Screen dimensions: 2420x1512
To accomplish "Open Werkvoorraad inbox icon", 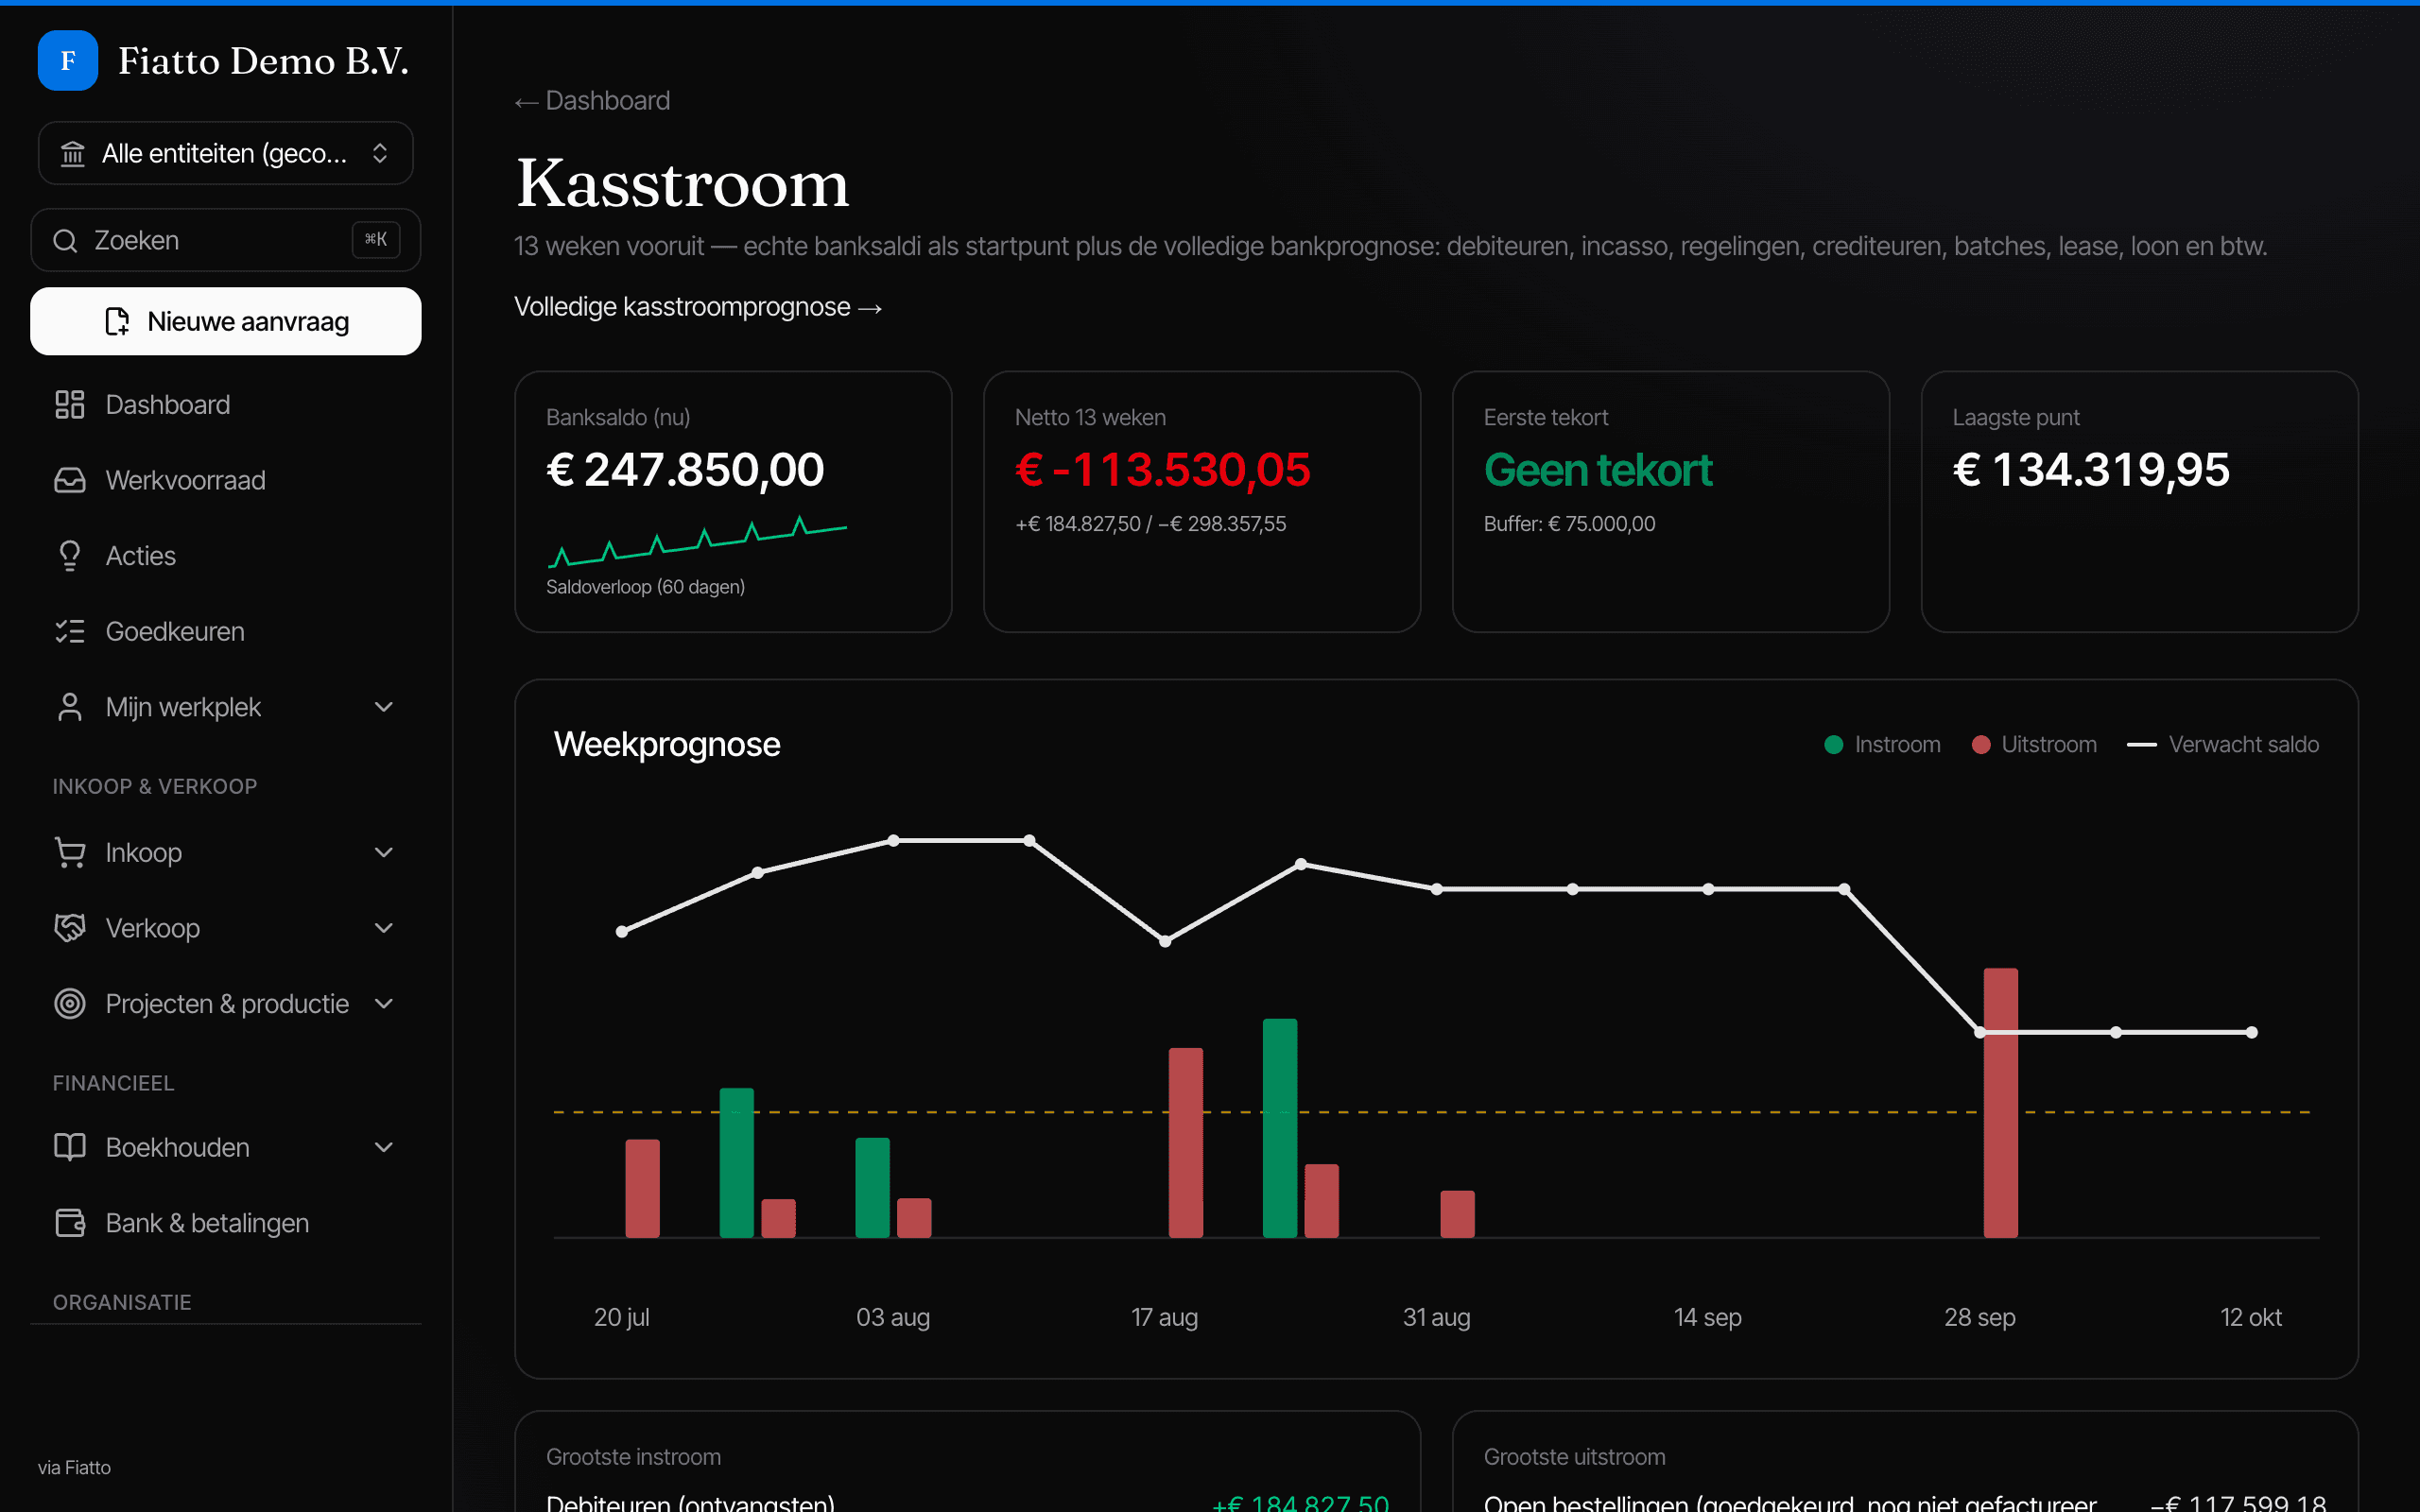I will 69,480.
